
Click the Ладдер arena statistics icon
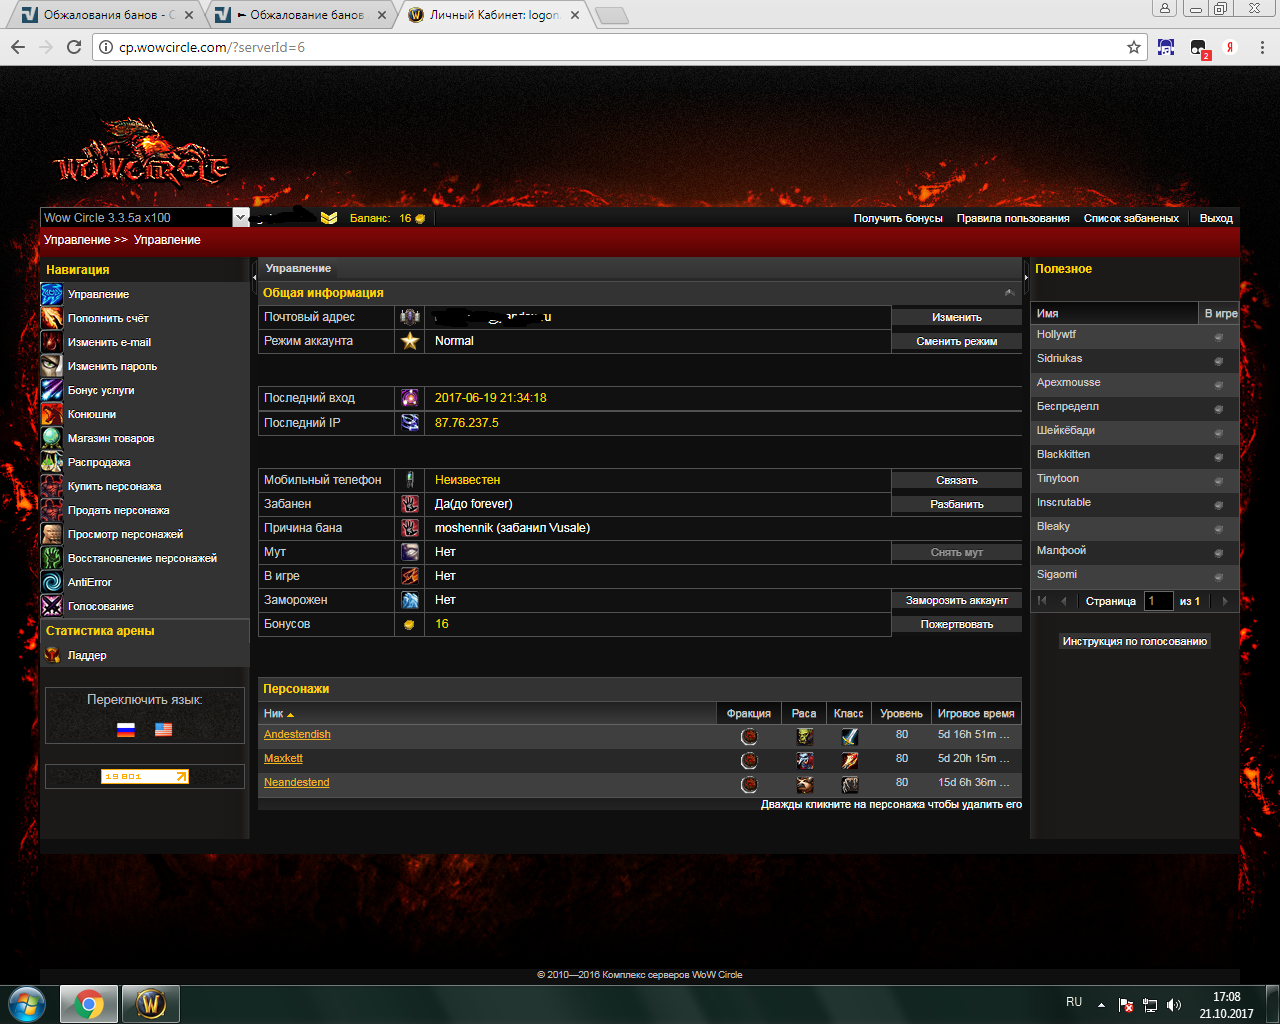coord(52,655)
